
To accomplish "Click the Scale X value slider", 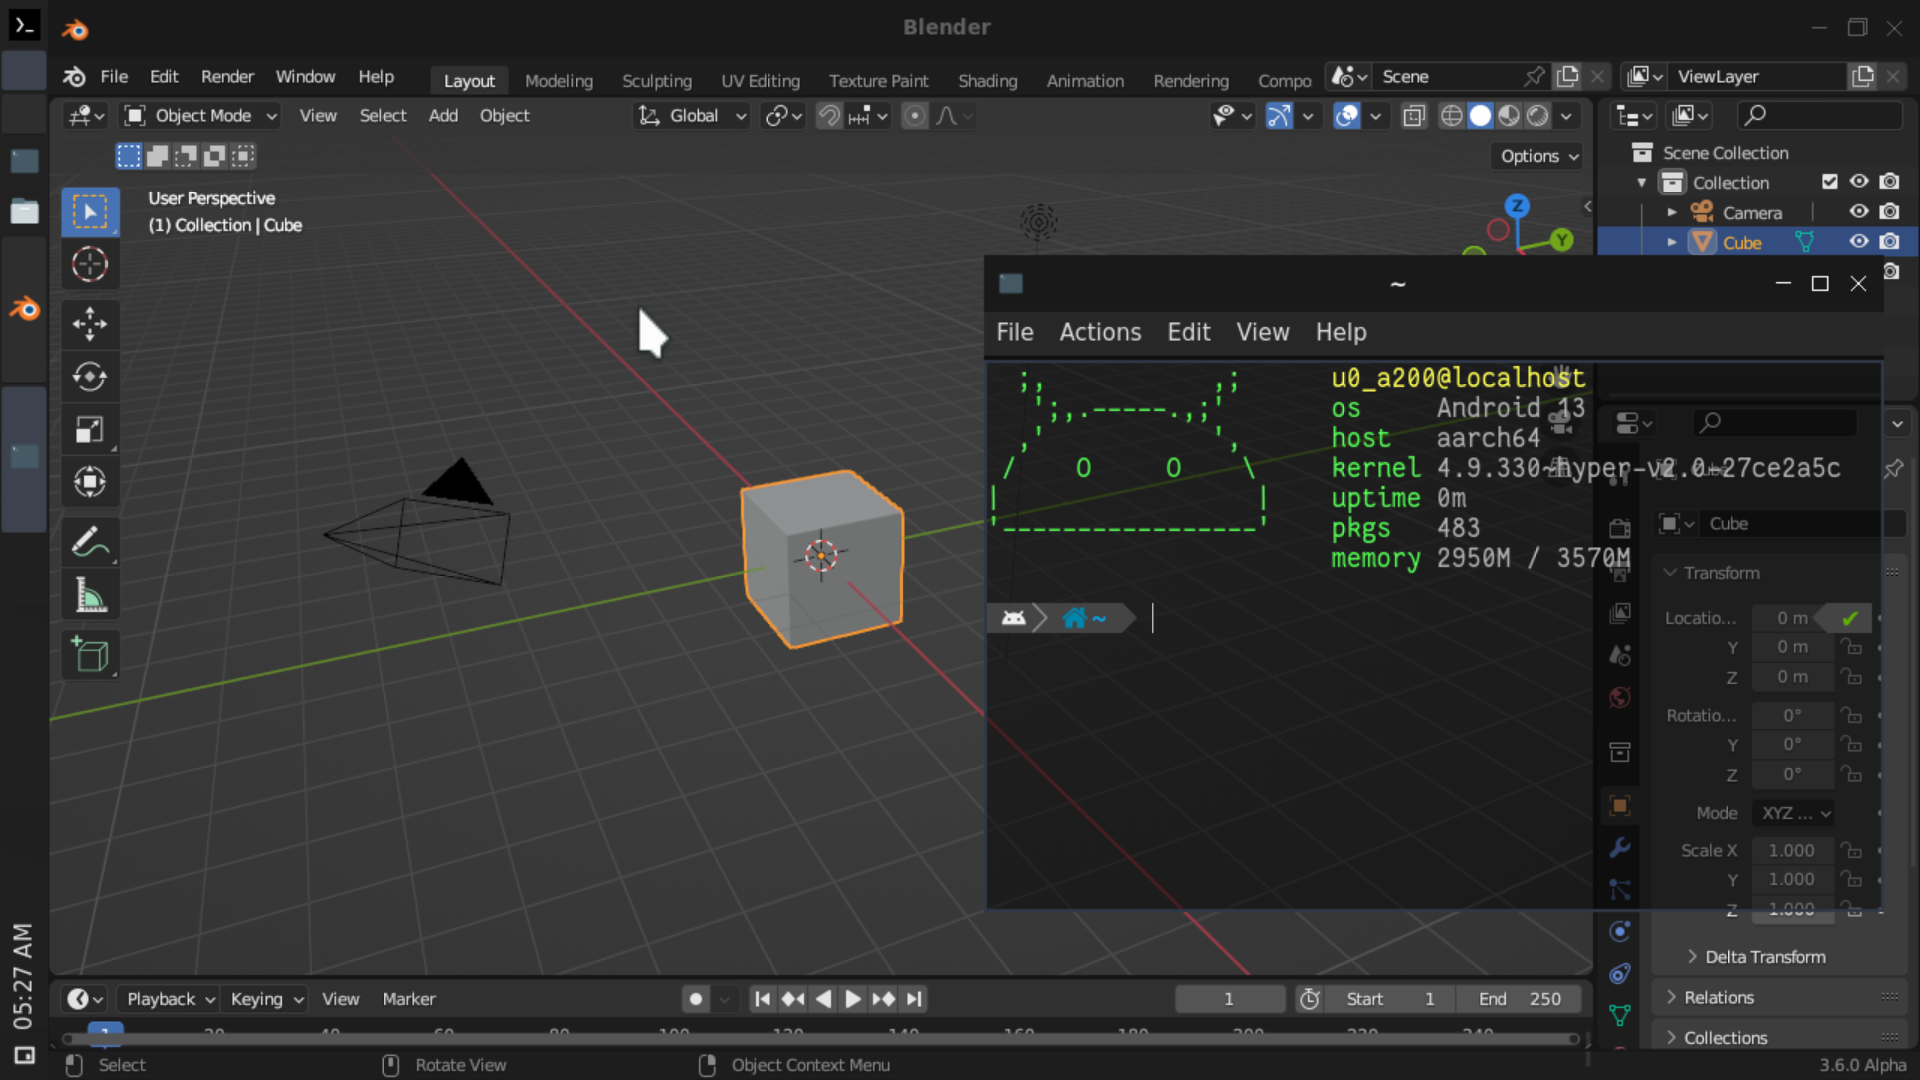I will (1791, 850).
